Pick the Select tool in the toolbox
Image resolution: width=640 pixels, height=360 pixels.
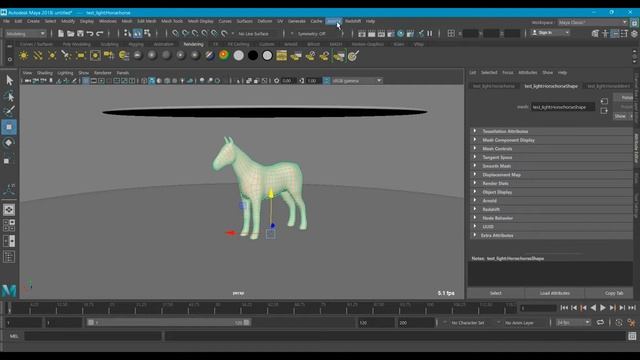coord(9,80)
